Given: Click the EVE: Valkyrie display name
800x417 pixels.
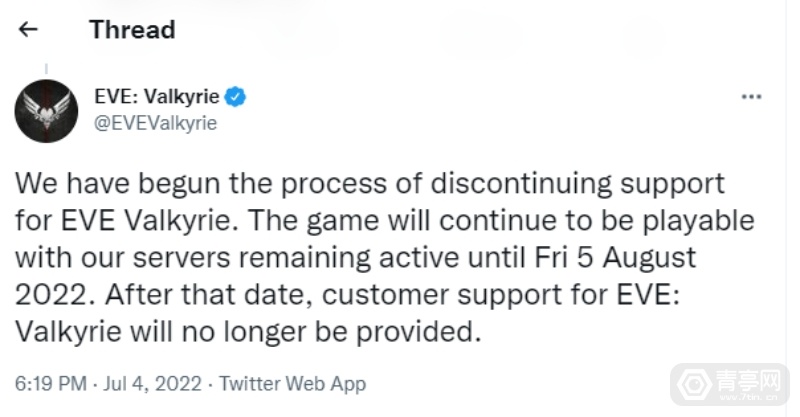Looking at the screenshot, I should 155,98.
